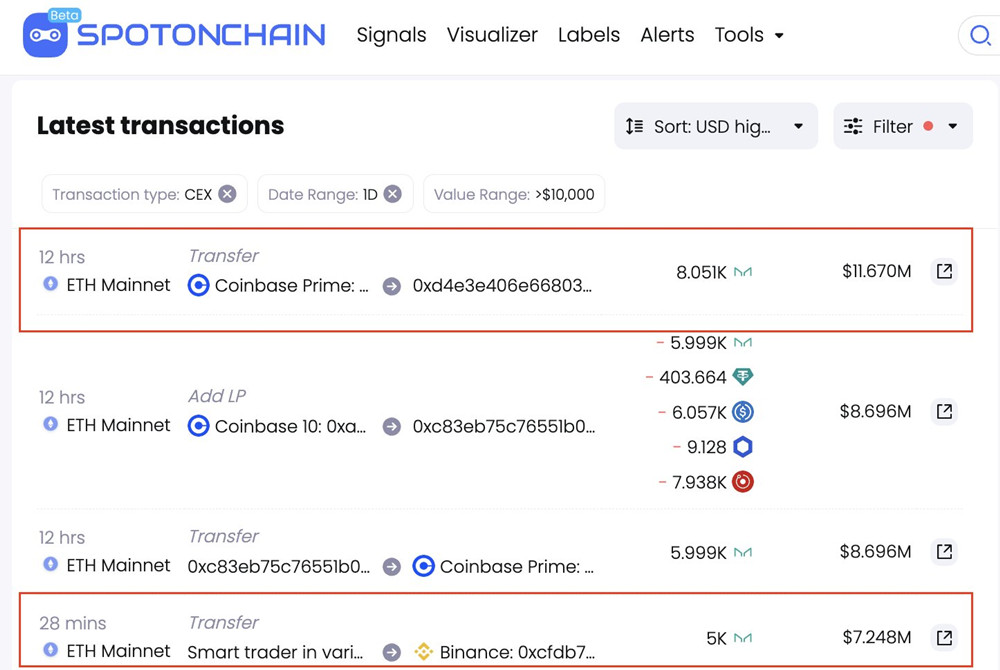1000x670 pixels.
Task: Click the Chainlink token icon next to 9.128
Action: click(x=742, y=447)
